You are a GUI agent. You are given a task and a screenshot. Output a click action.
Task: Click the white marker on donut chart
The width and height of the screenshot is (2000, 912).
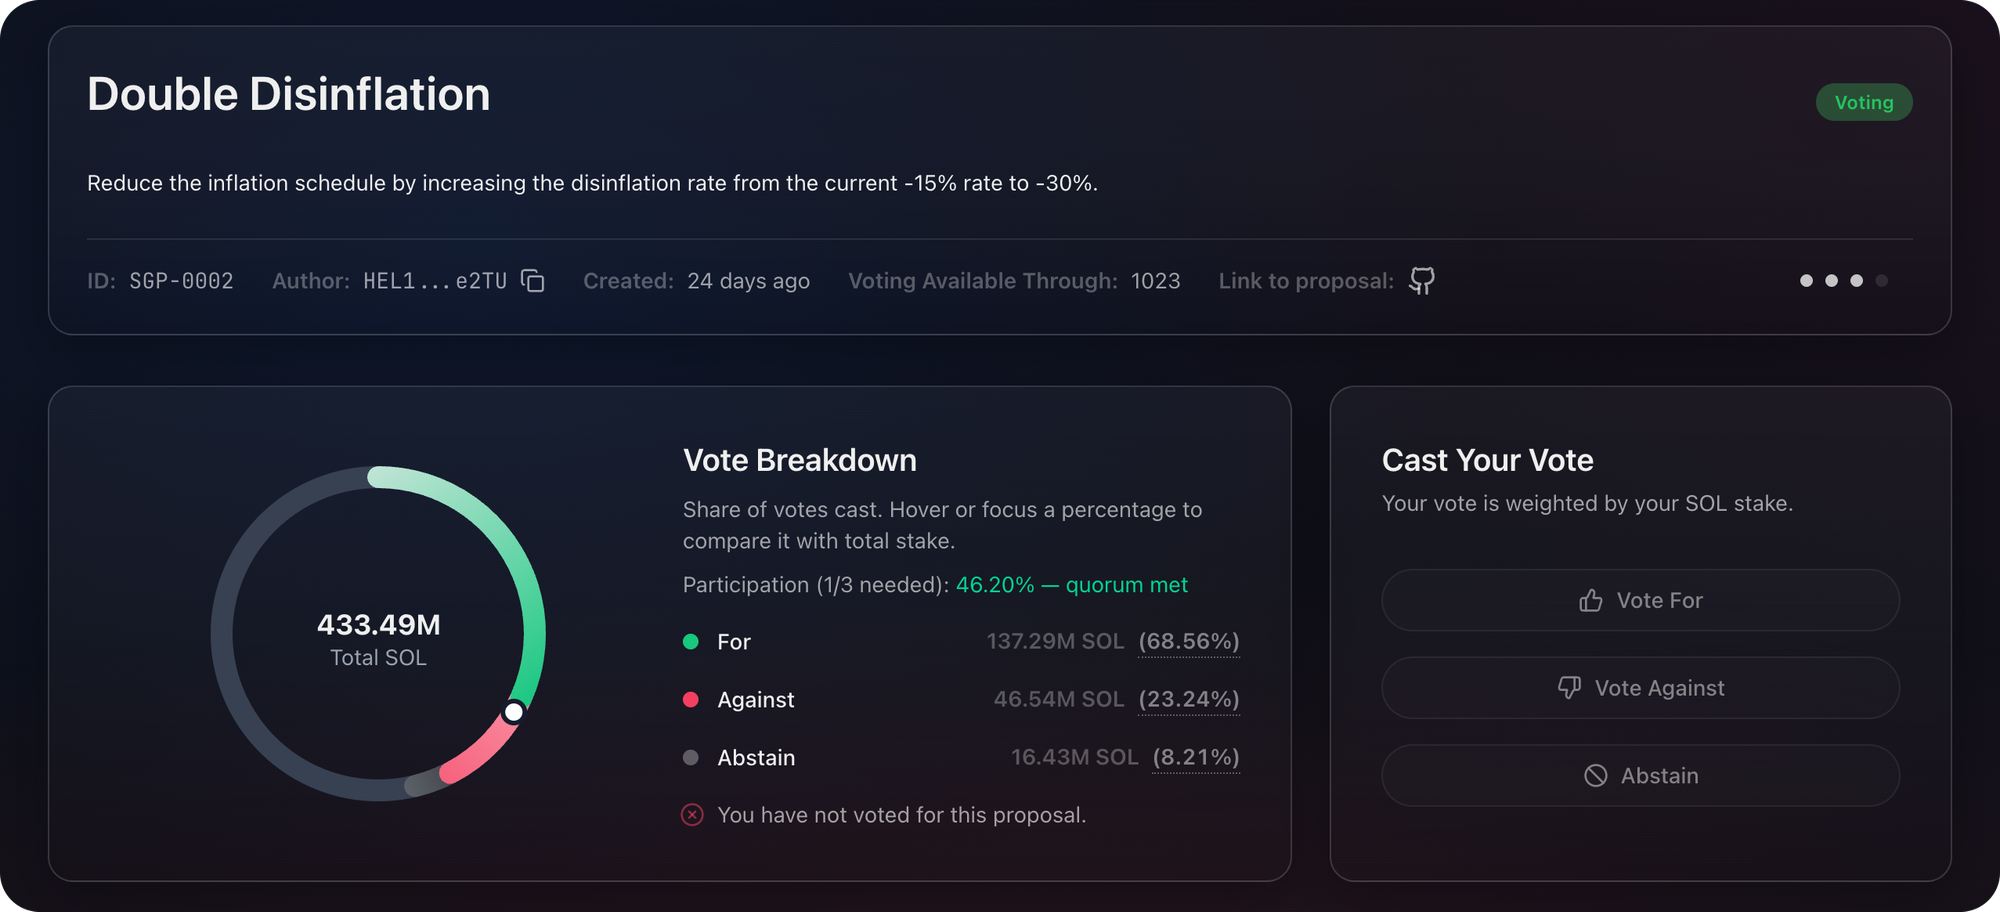tap(513, 712)
